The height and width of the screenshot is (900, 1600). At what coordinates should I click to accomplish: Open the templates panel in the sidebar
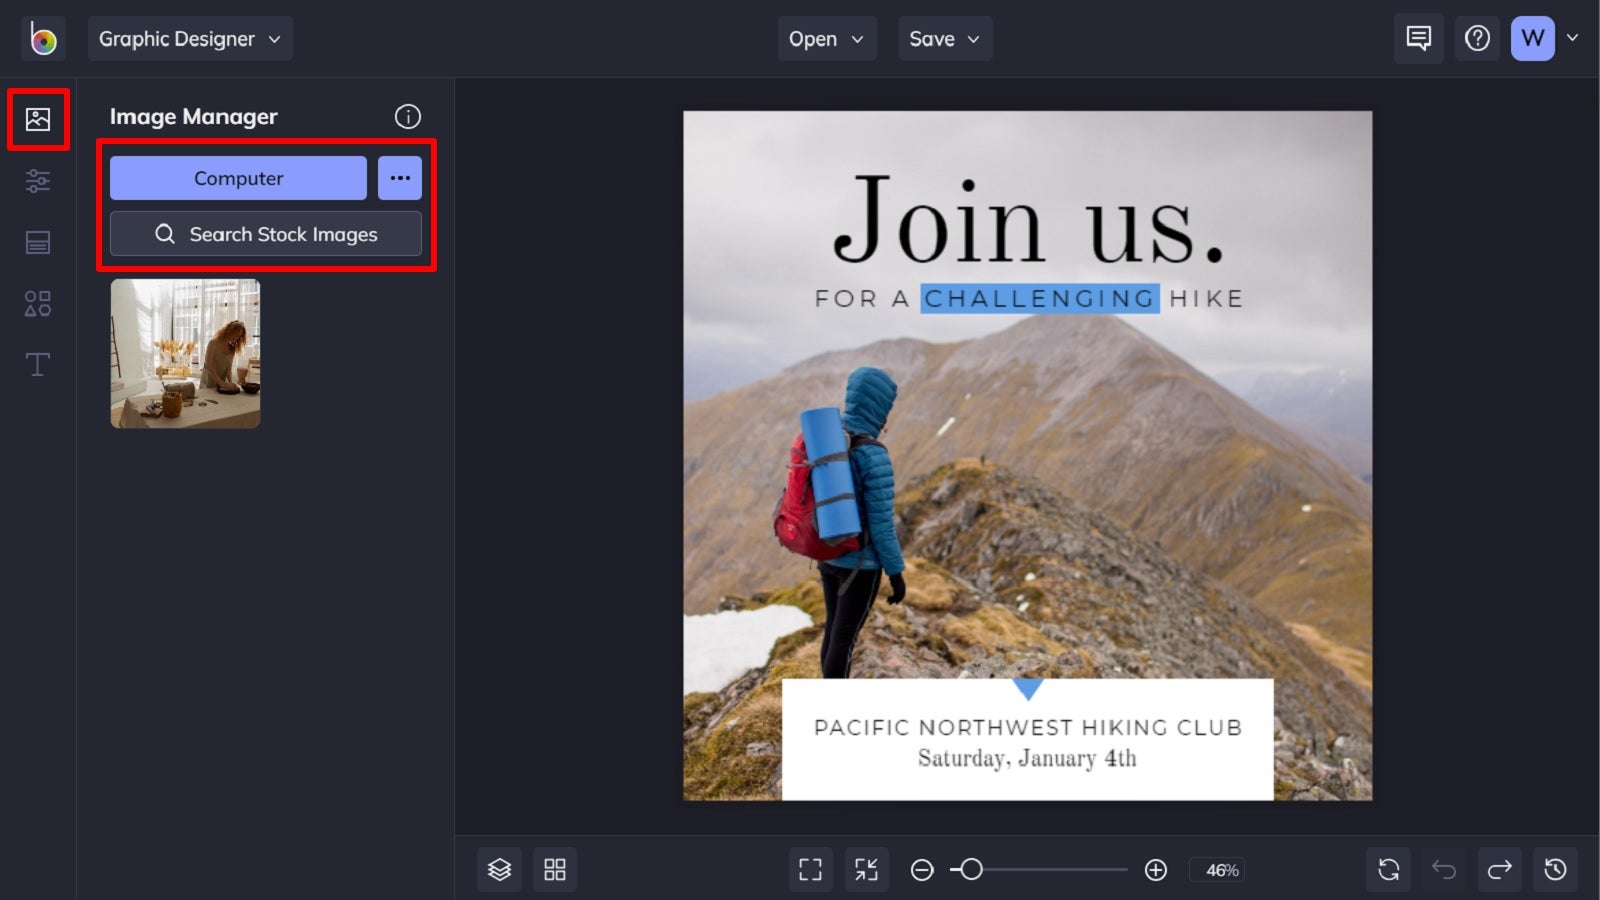tap(37, 242)
